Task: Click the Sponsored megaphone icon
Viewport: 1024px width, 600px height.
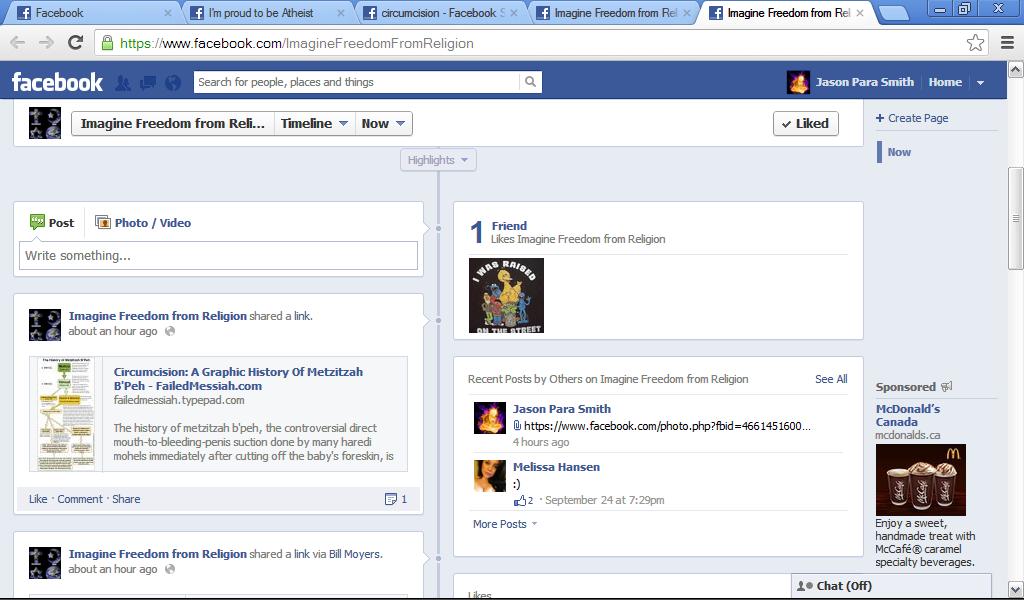Action: [x=947, y=387]
